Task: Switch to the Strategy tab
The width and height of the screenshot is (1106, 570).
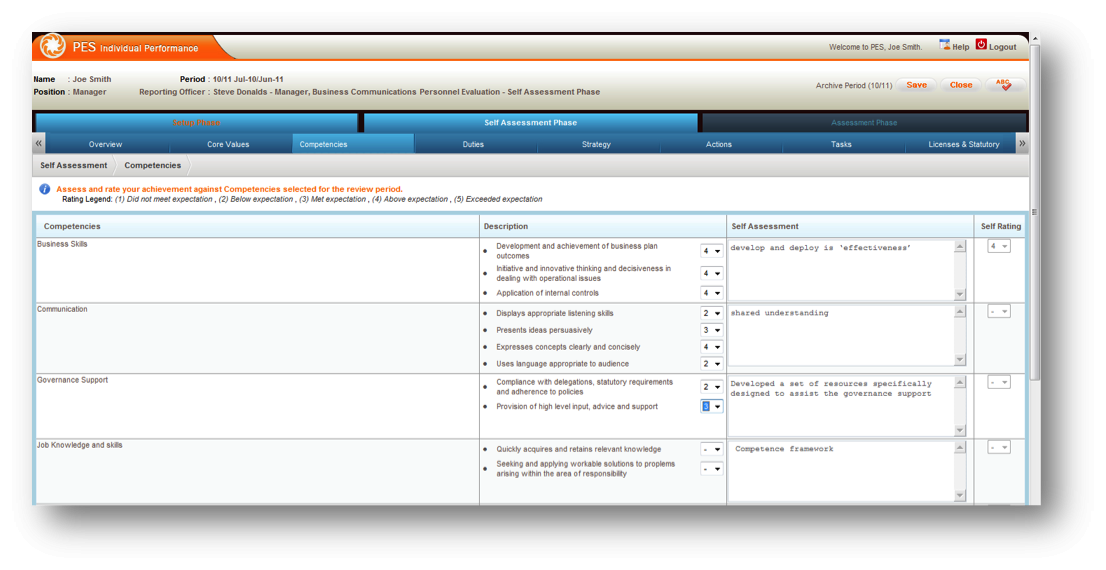Action: pos(596,144)
